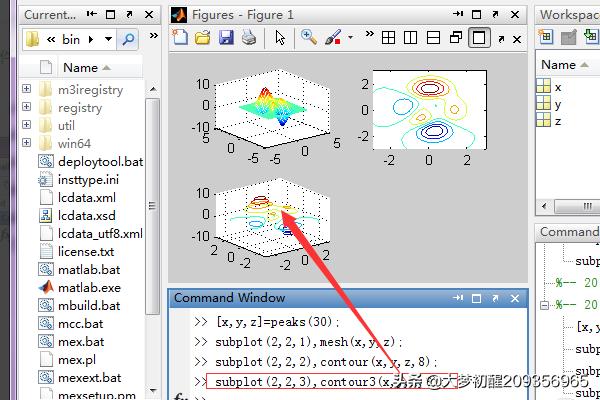Save the figure with the floppy icon

[x=225, y=38]
